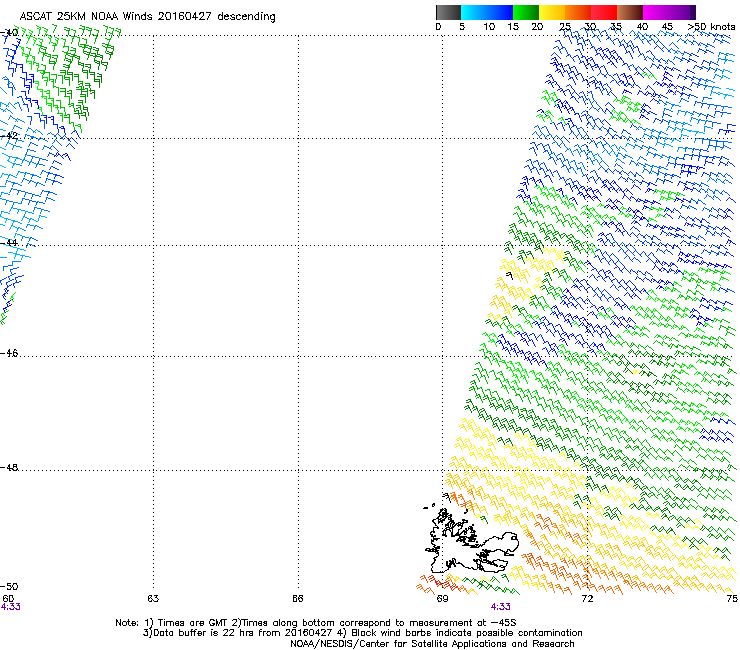The image size is (740, 650).
Task: Click the "66" longitude axis label
Action: click(297, 599)
